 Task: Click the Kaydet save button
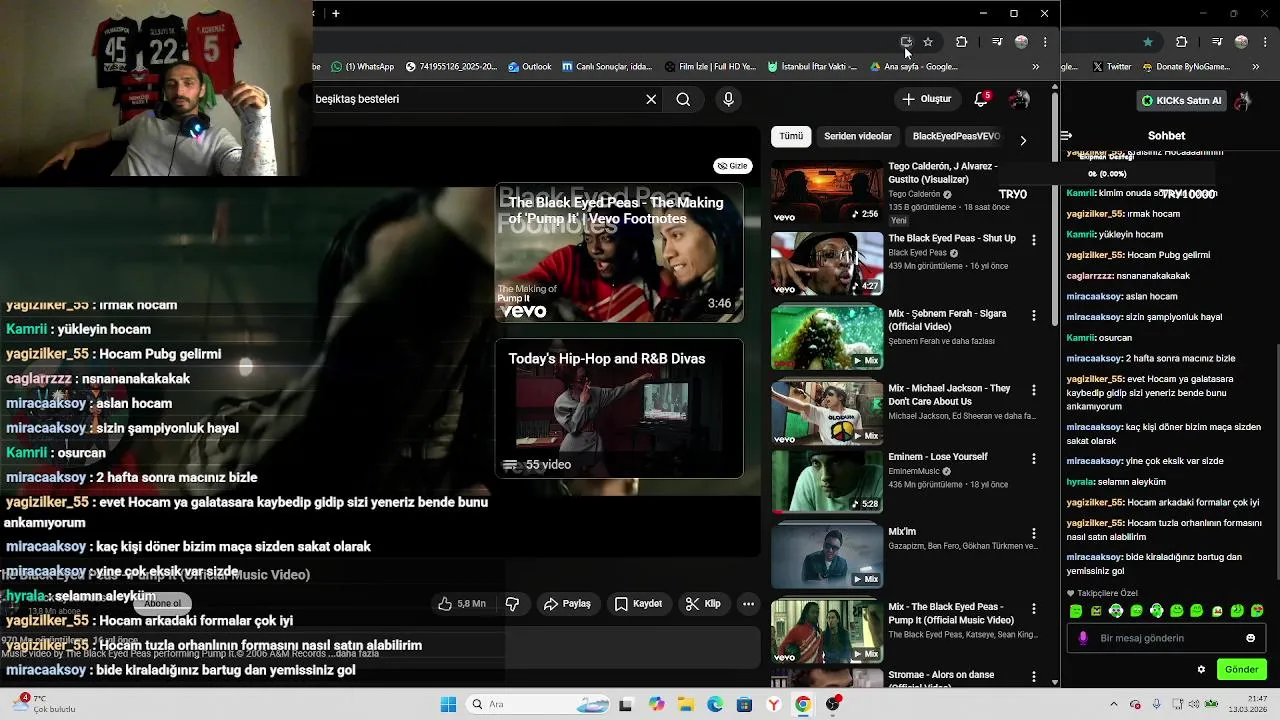pos(638,604)
